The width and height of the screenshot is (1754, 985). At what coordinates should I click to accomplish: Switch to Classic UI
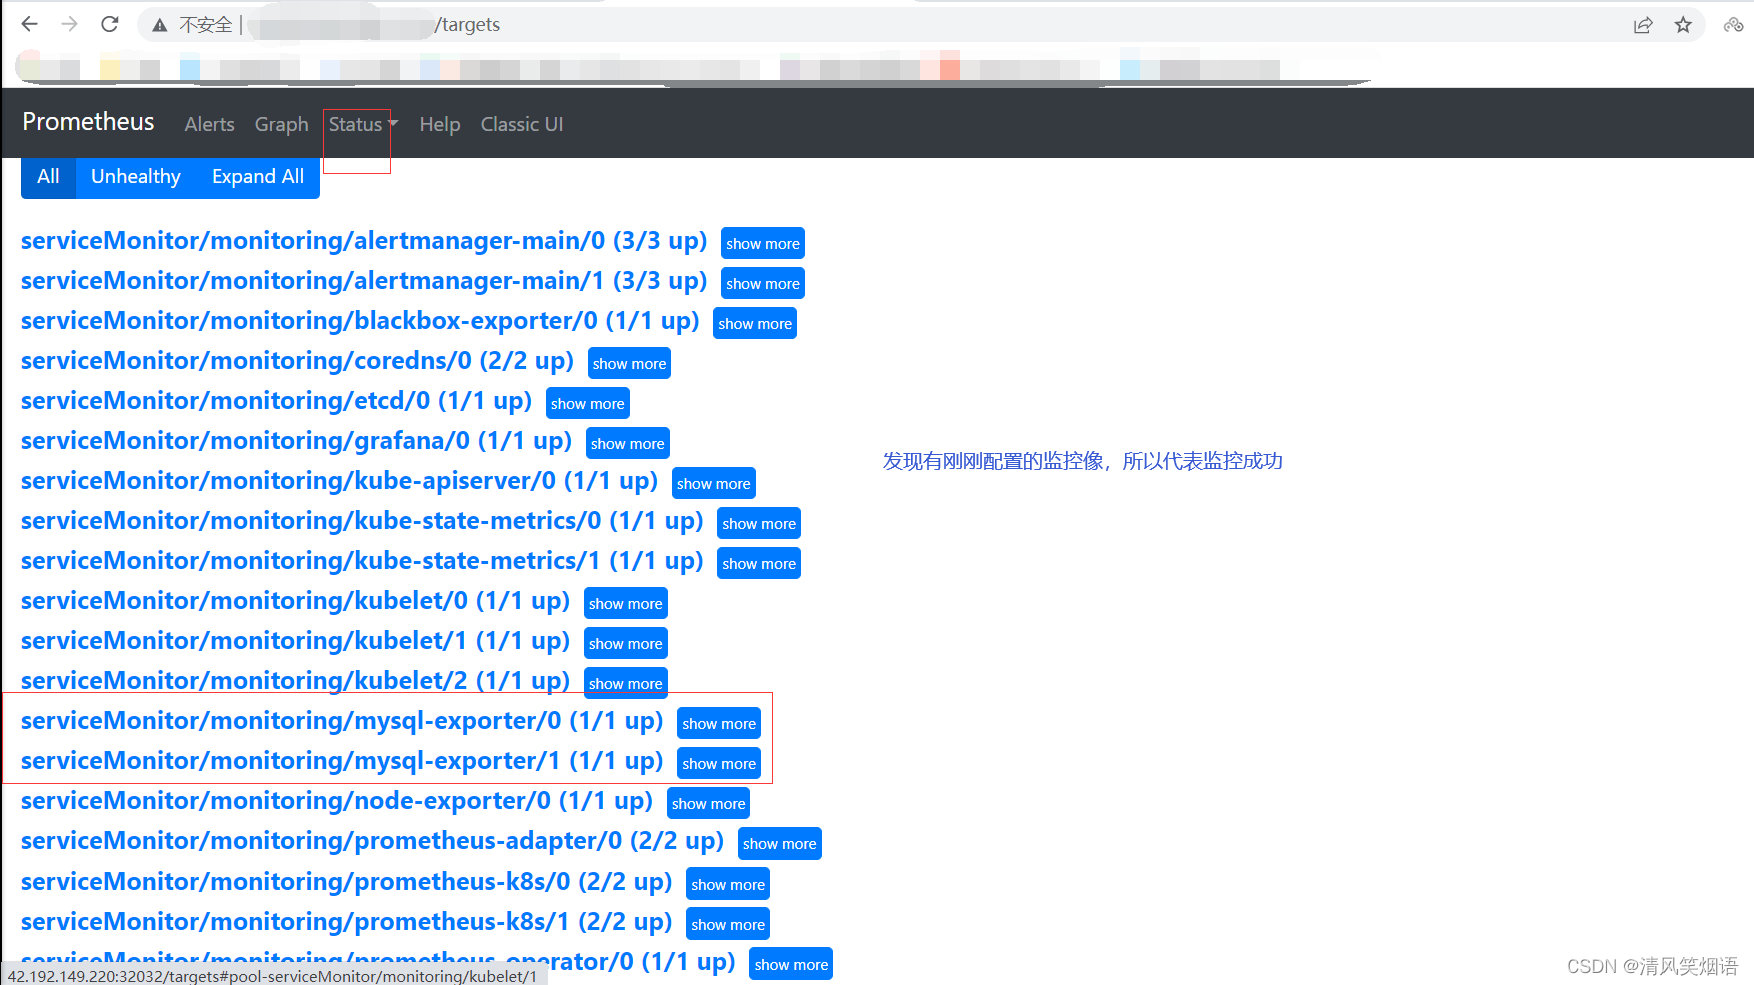522,124
